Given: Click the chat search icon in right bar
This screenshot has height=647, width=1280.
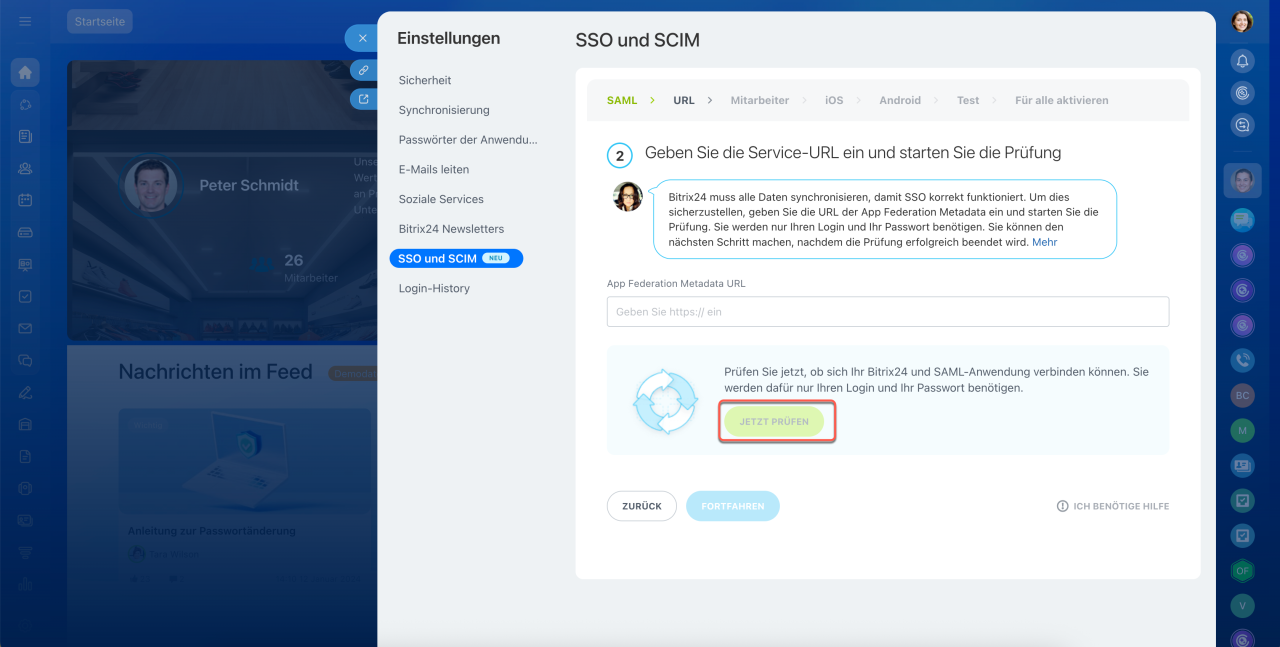Looking at the screenshot, I should tap(1242, 125).
